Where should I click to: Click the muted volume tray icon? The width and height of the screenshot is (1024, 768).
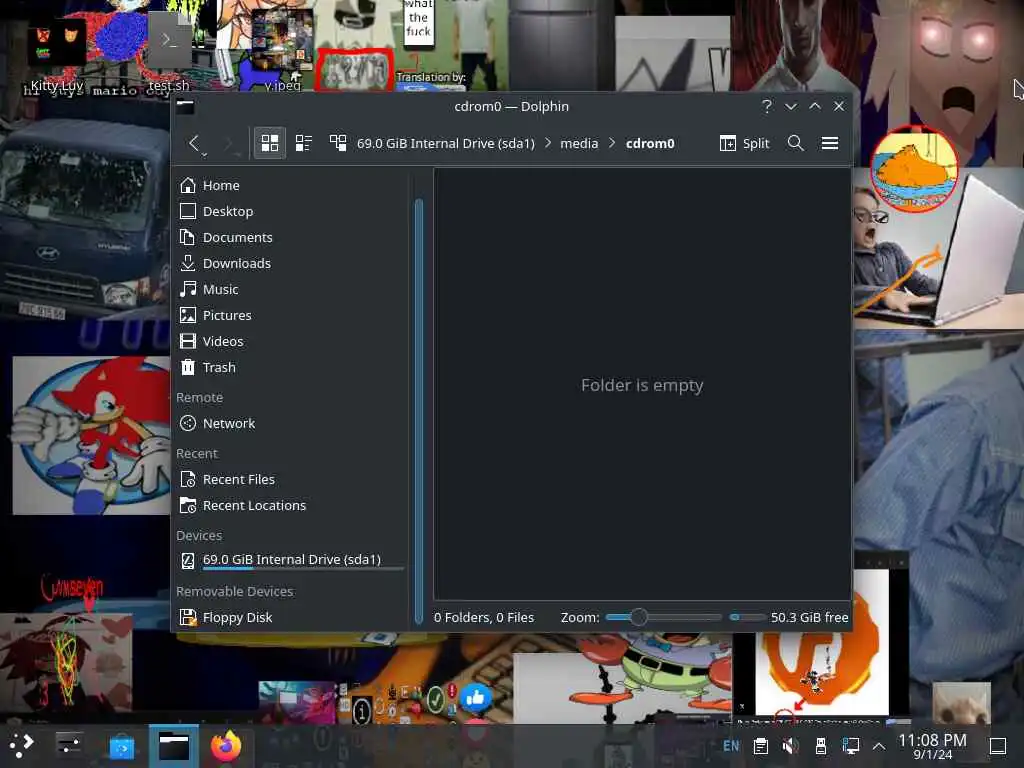click(x=790, y=746)
